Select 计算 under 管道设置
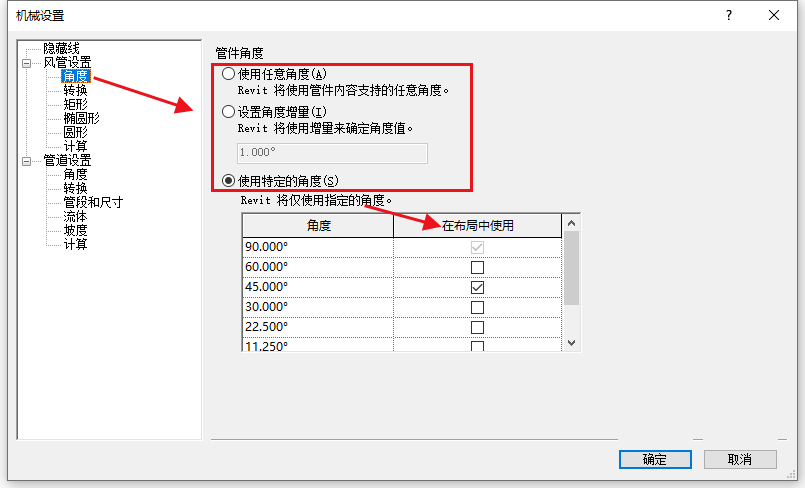 75,244
